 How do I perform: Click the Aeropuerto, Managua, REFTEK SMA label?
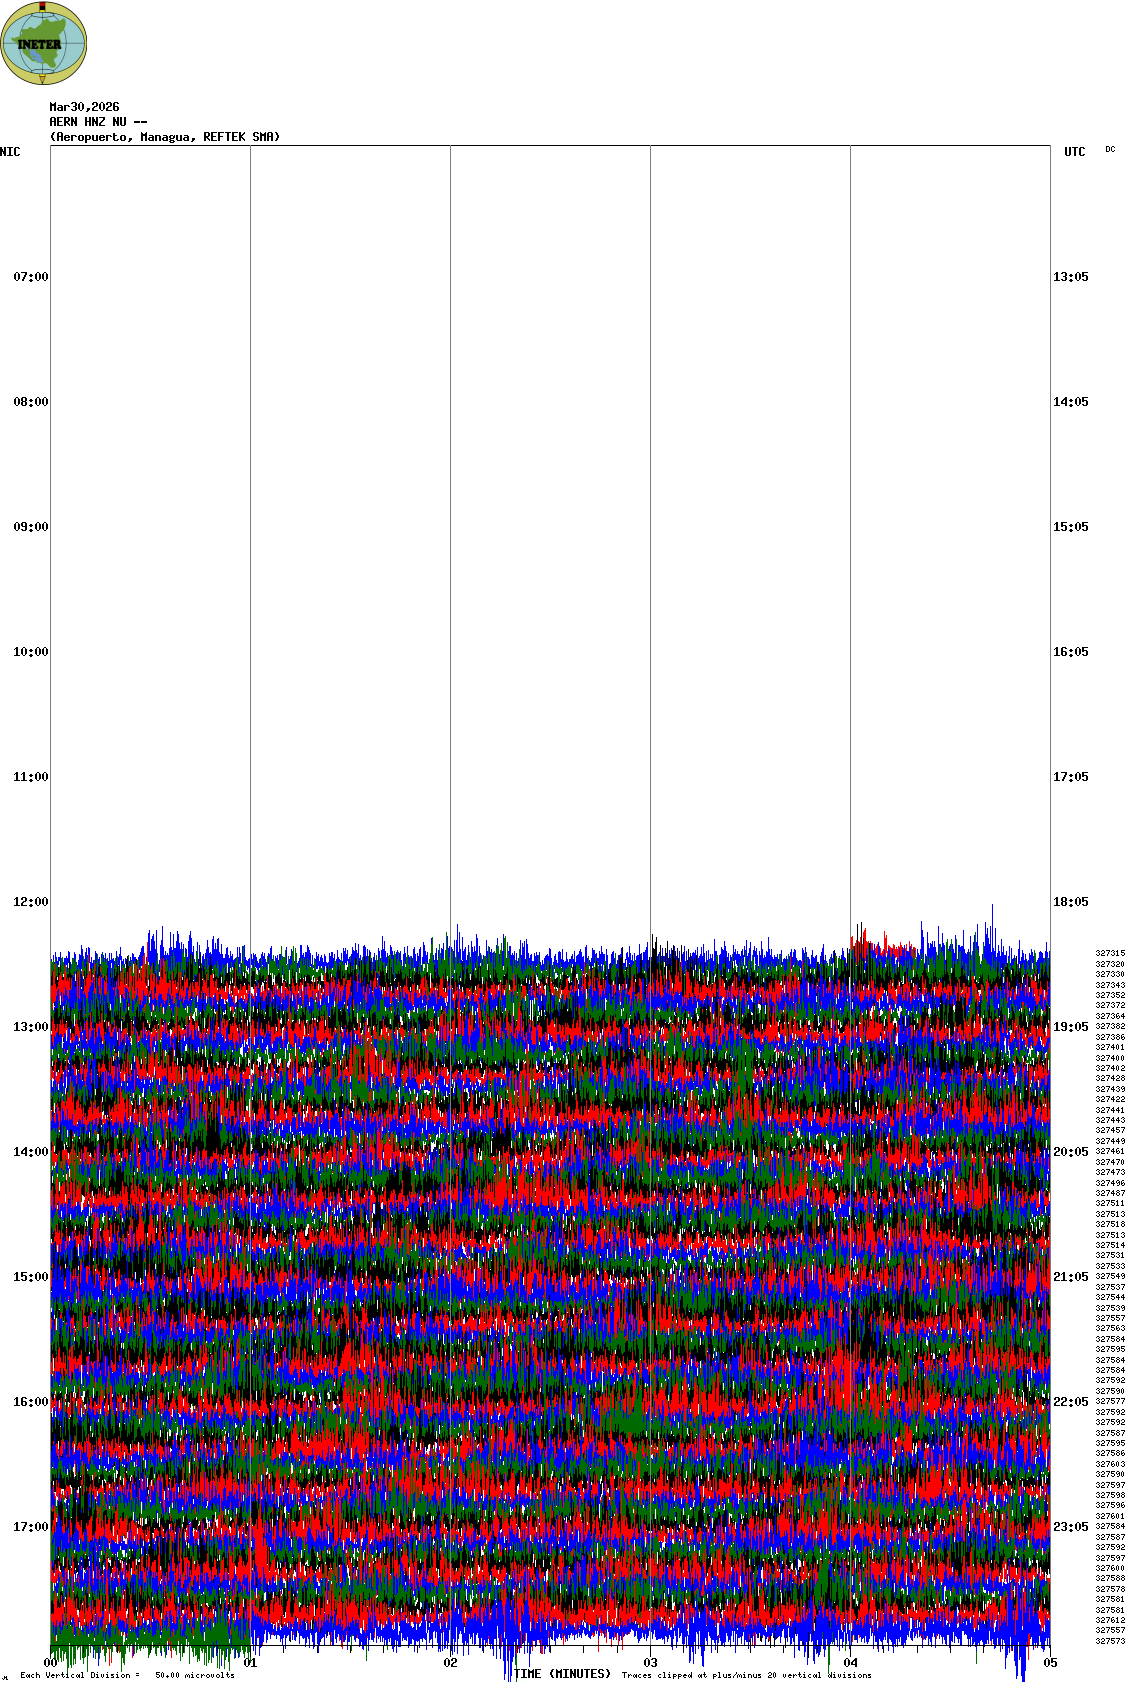pyautogui.click(x=165, y=137)
